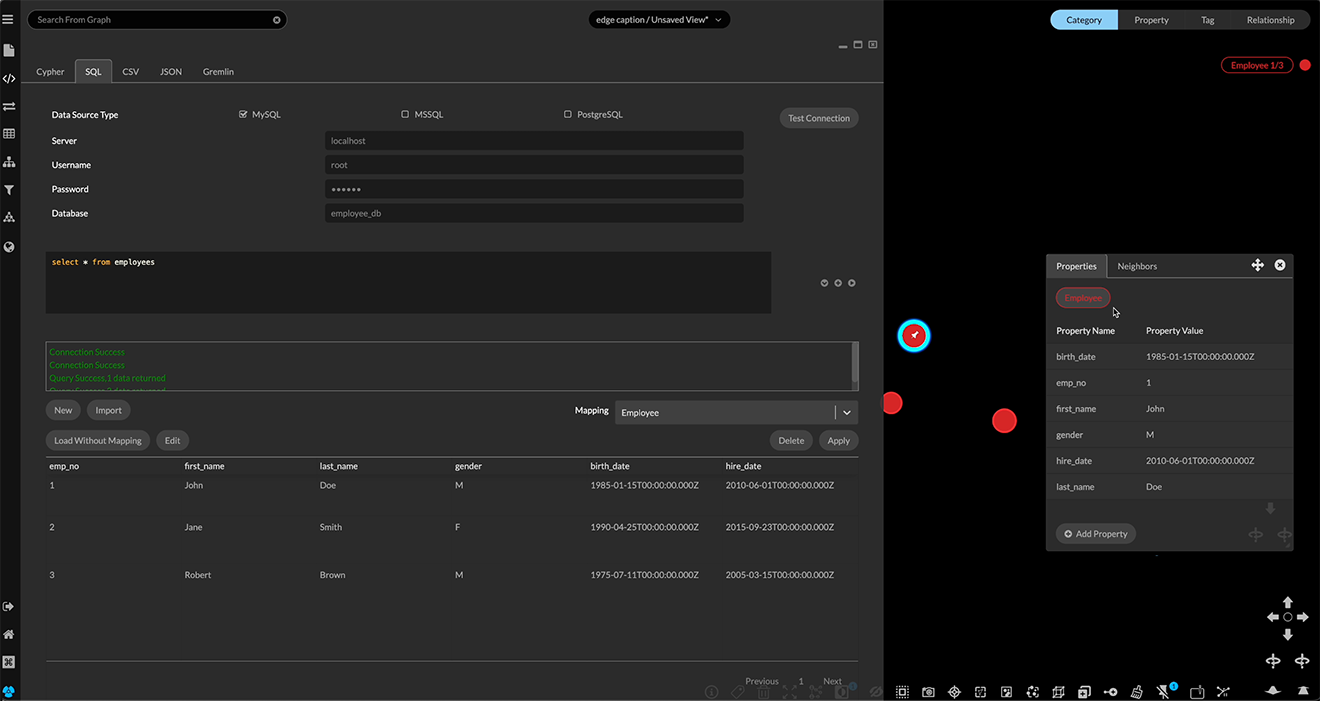1320x701 pixels.
Task: Expand more properties with the down arrow
Action: pos(1271,509)
